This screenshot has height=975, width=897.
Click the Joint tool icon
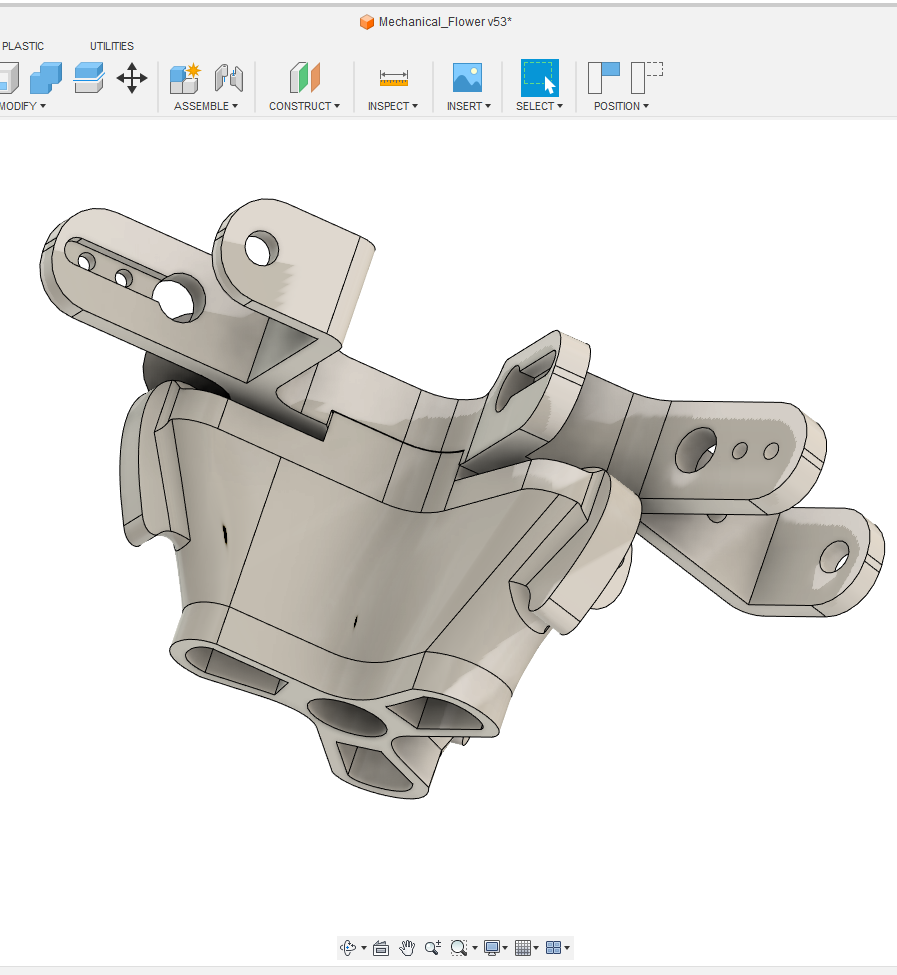click(x=229, y=78)
